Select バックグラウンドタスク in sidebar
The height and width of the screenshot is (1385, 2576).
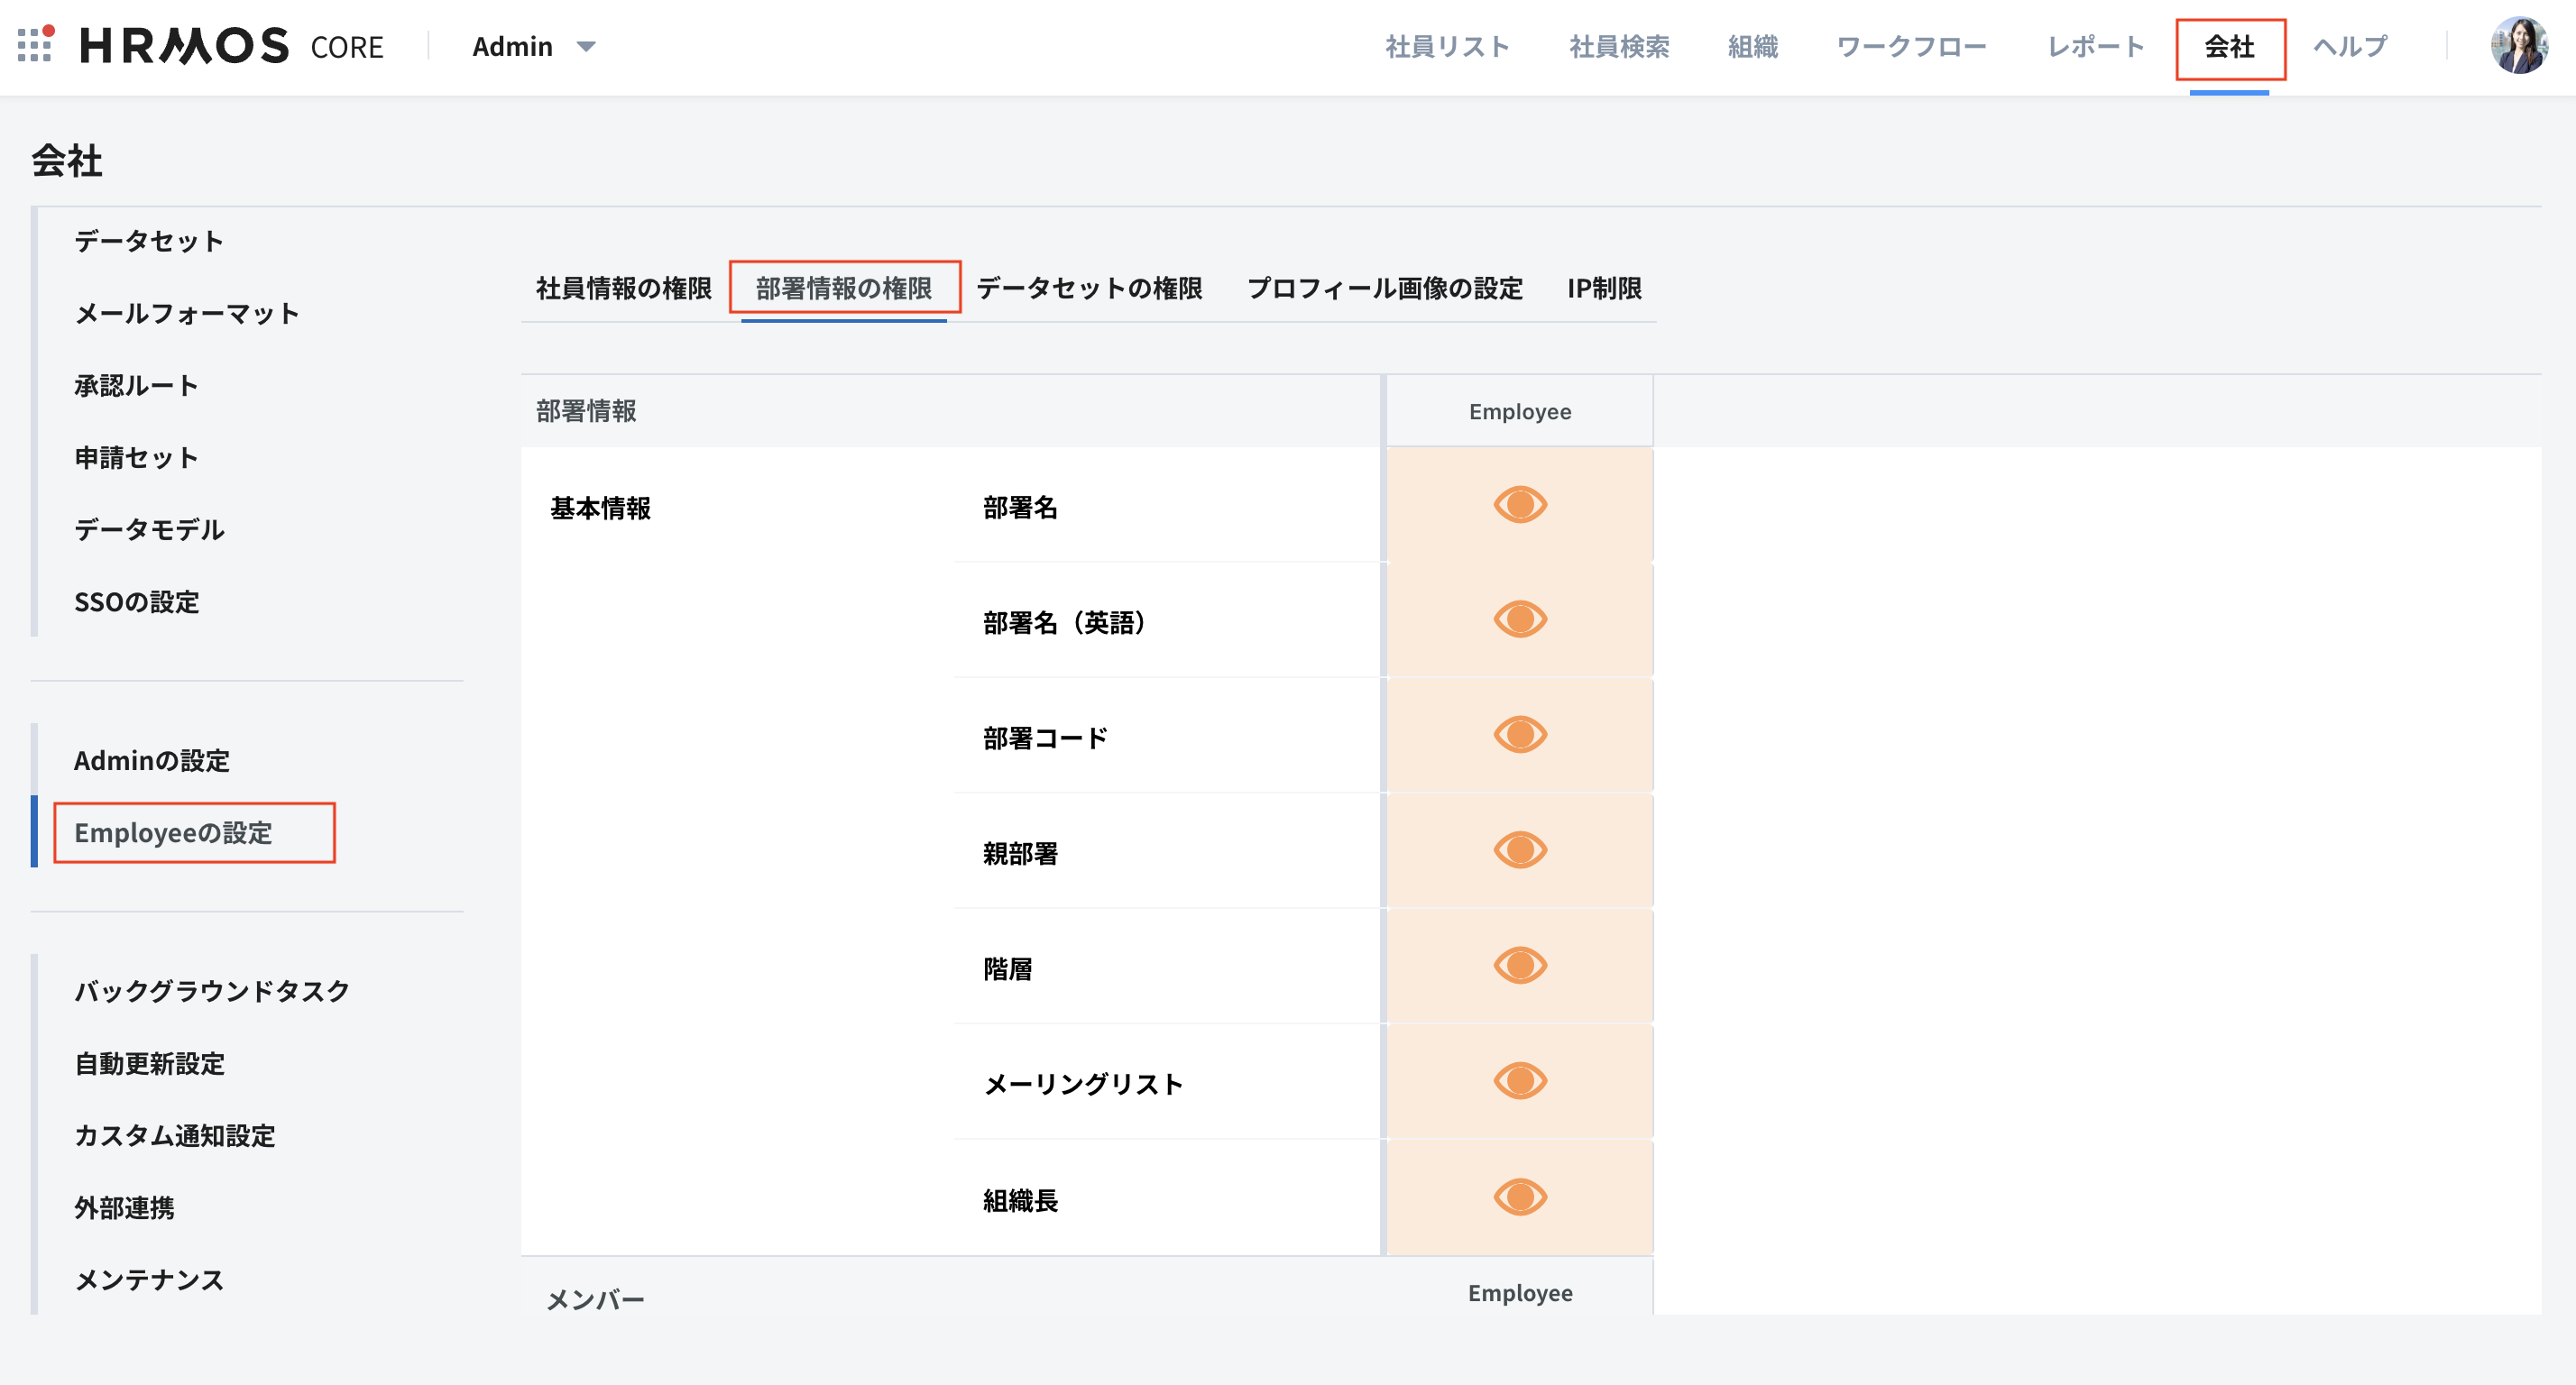click(x=212, y=991)
